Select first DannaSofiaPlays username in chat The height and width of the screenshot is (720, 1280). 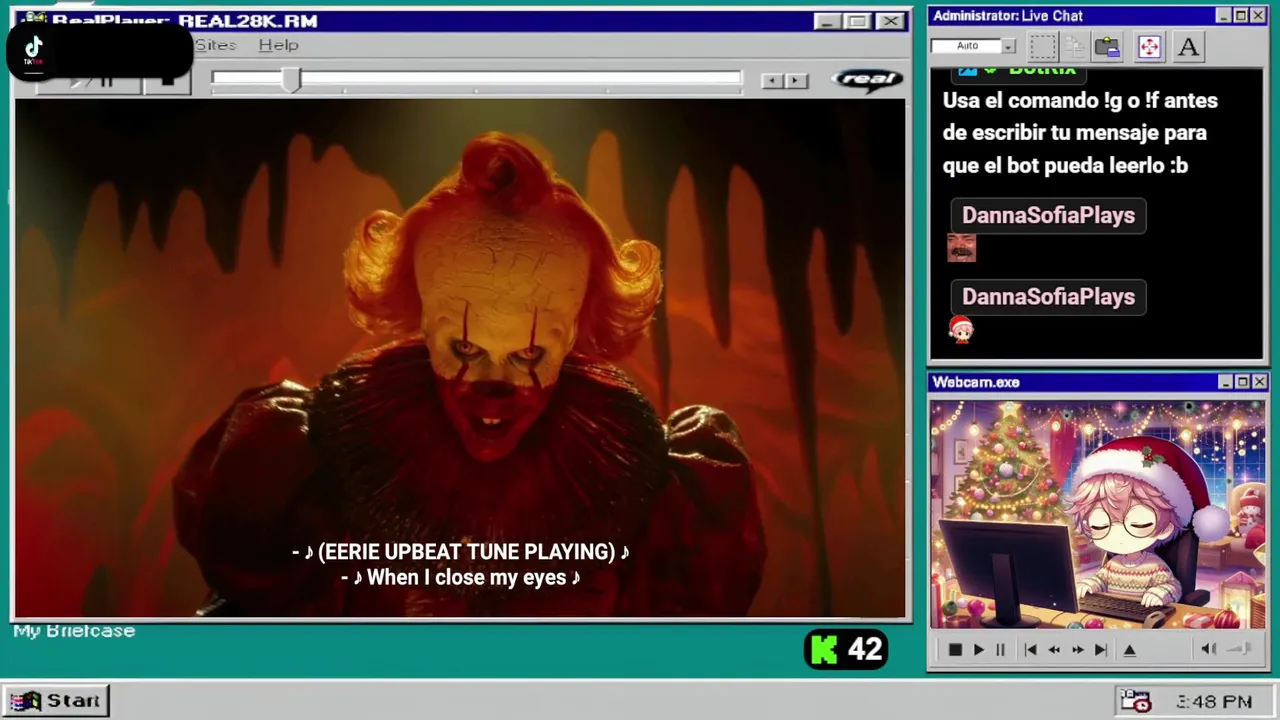[1048, 215]
